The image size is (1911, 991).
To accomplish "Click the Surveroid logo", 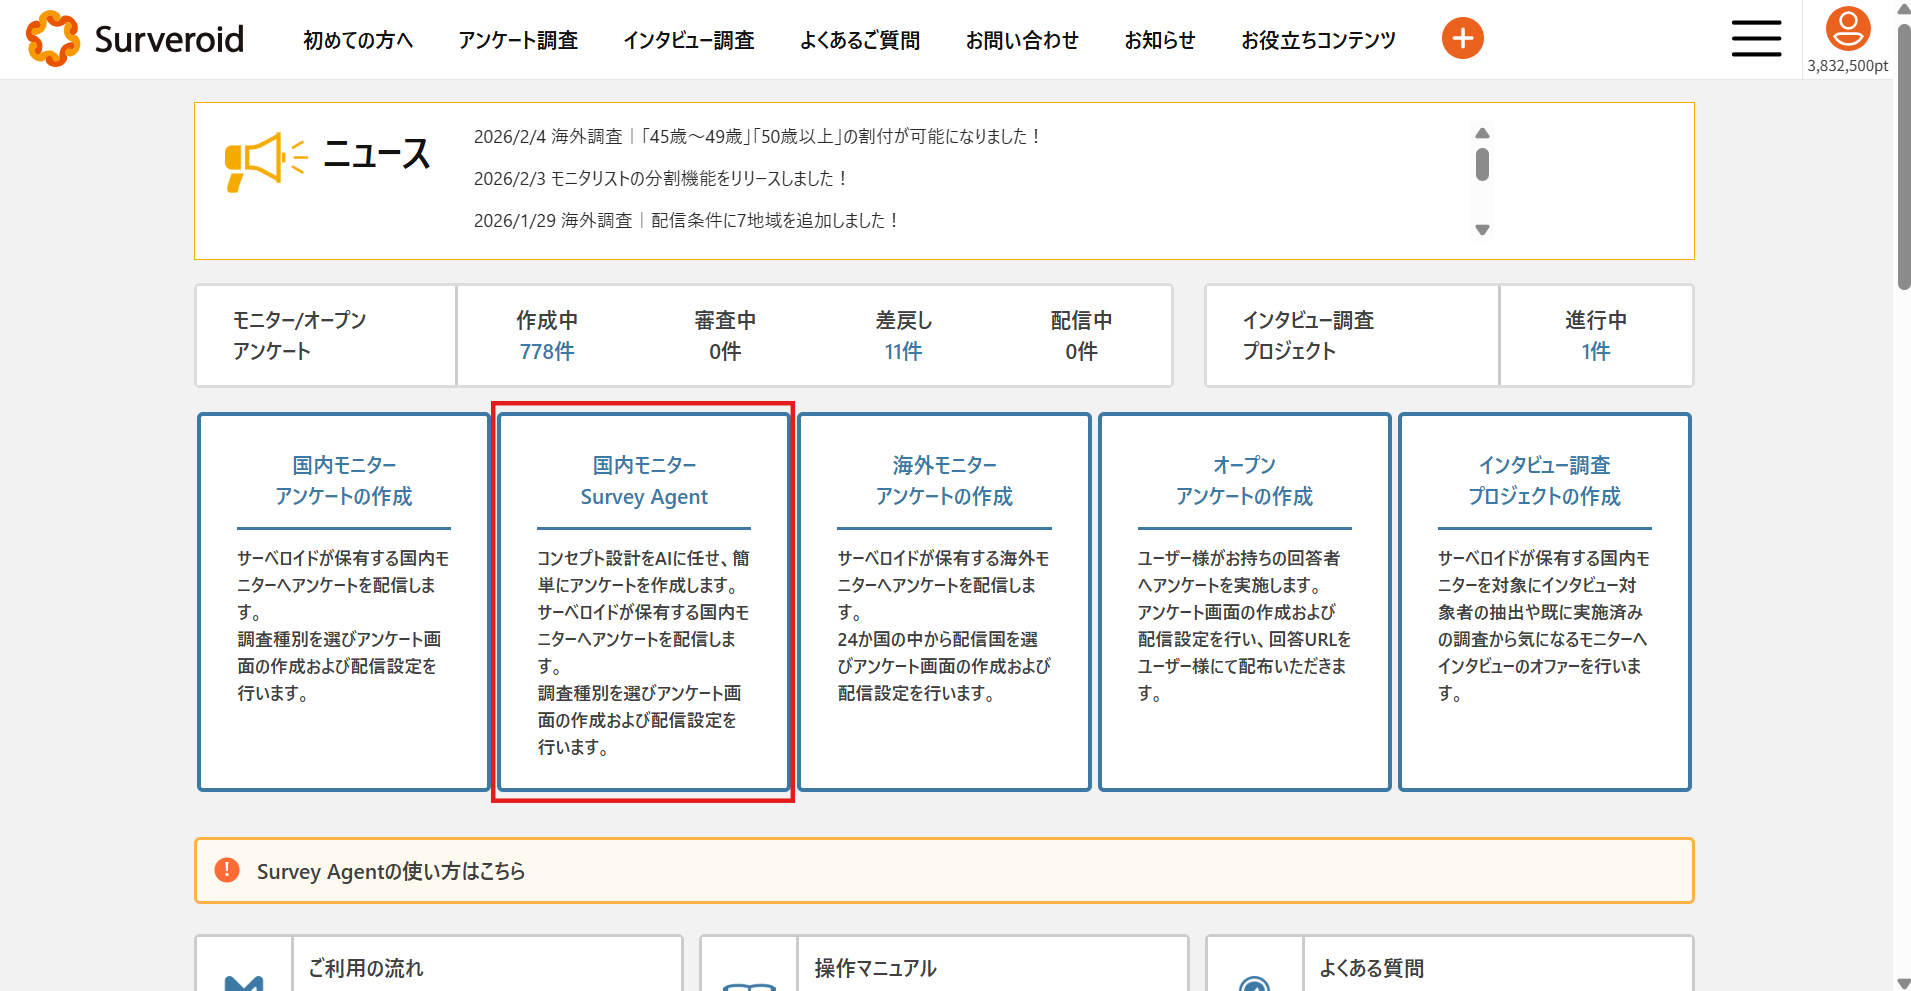I will click(135, 39).
